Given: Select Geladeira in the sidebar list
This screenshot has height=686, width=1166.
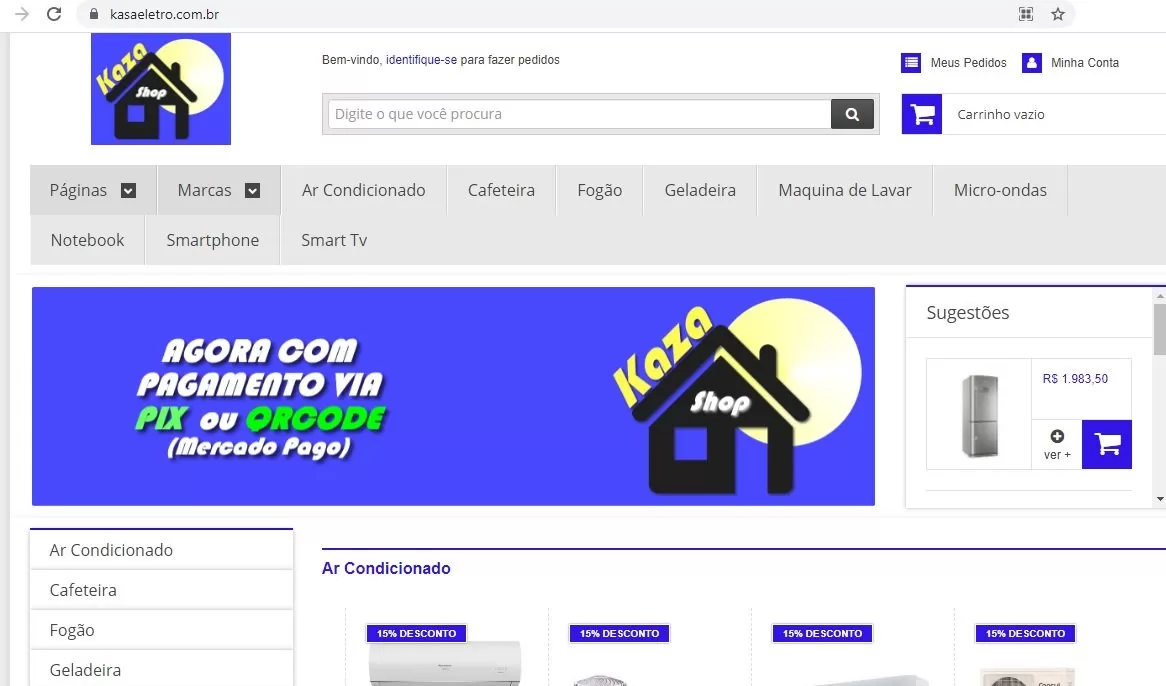Looking at the screenshot, I should pos(161,670).
